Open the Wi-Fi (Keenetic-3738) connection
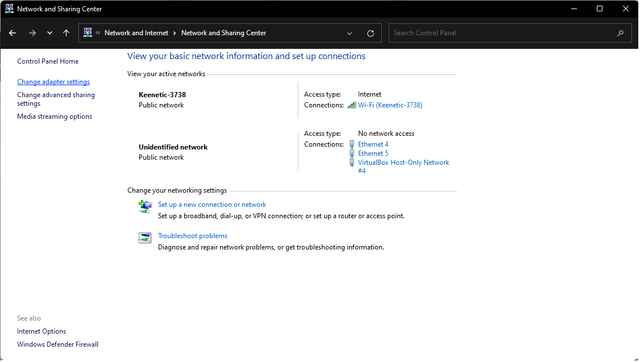The image size is (640, 362). point(390,105)
